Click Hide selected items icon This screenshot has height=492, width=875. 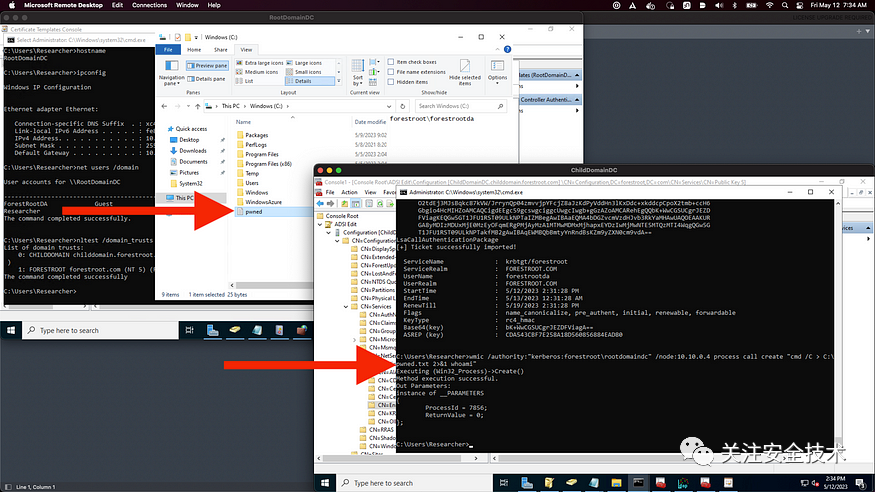464,72
